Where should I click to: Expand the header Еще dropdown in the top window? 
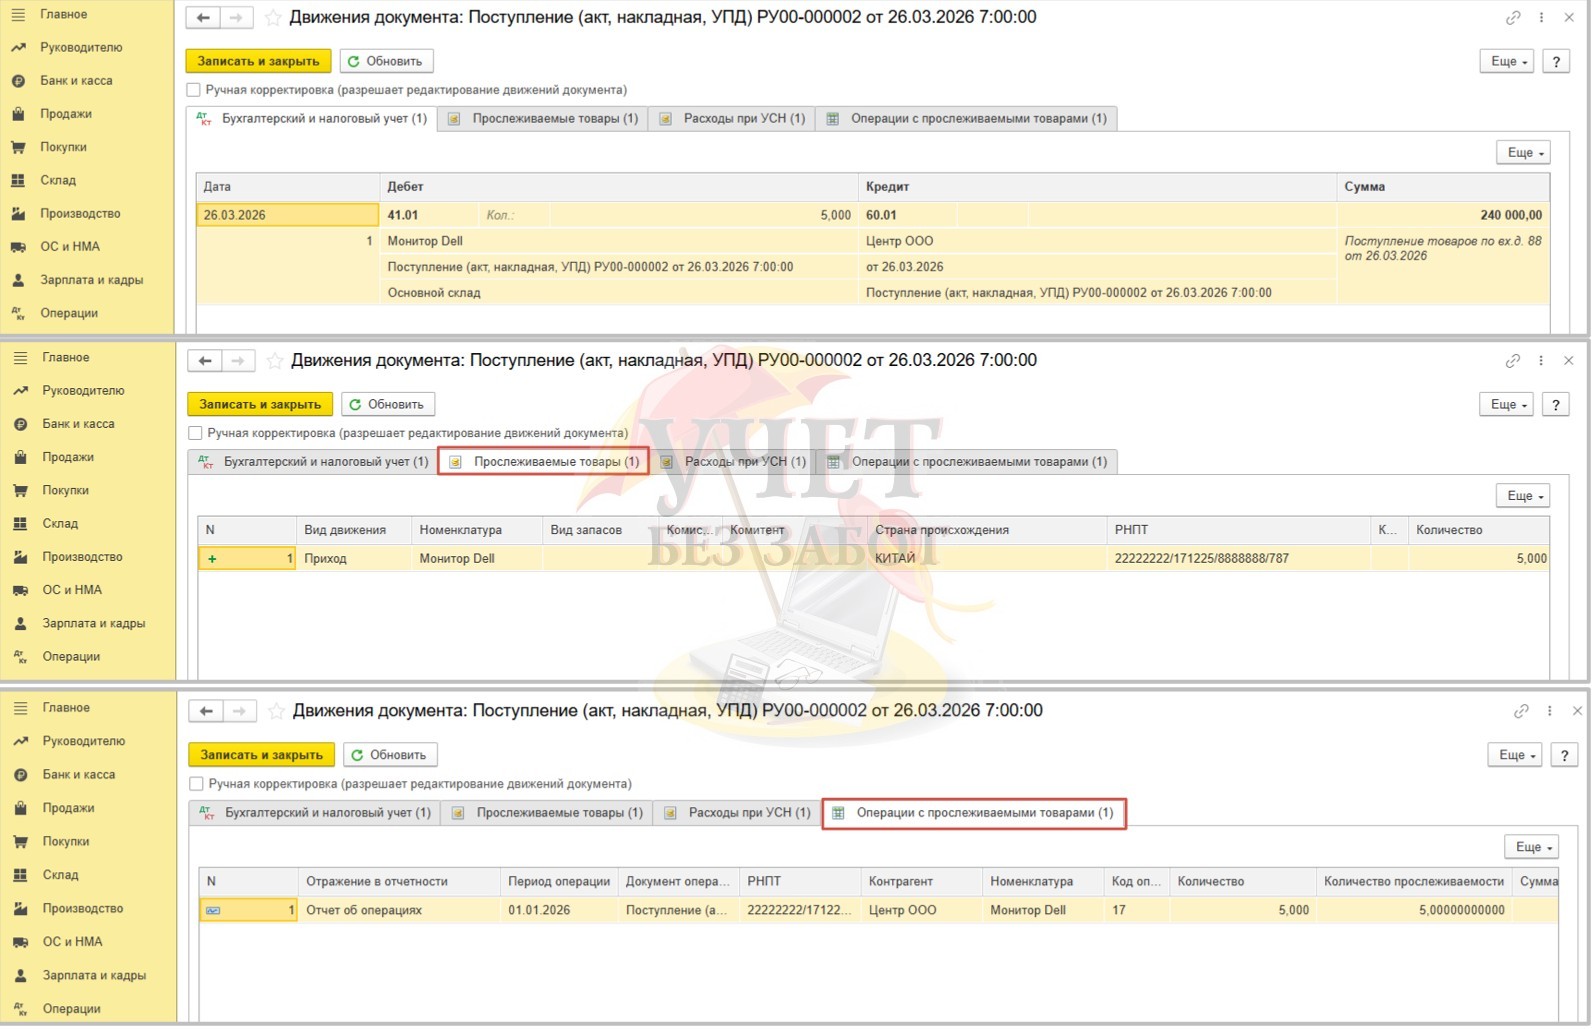click(1508, 62)
